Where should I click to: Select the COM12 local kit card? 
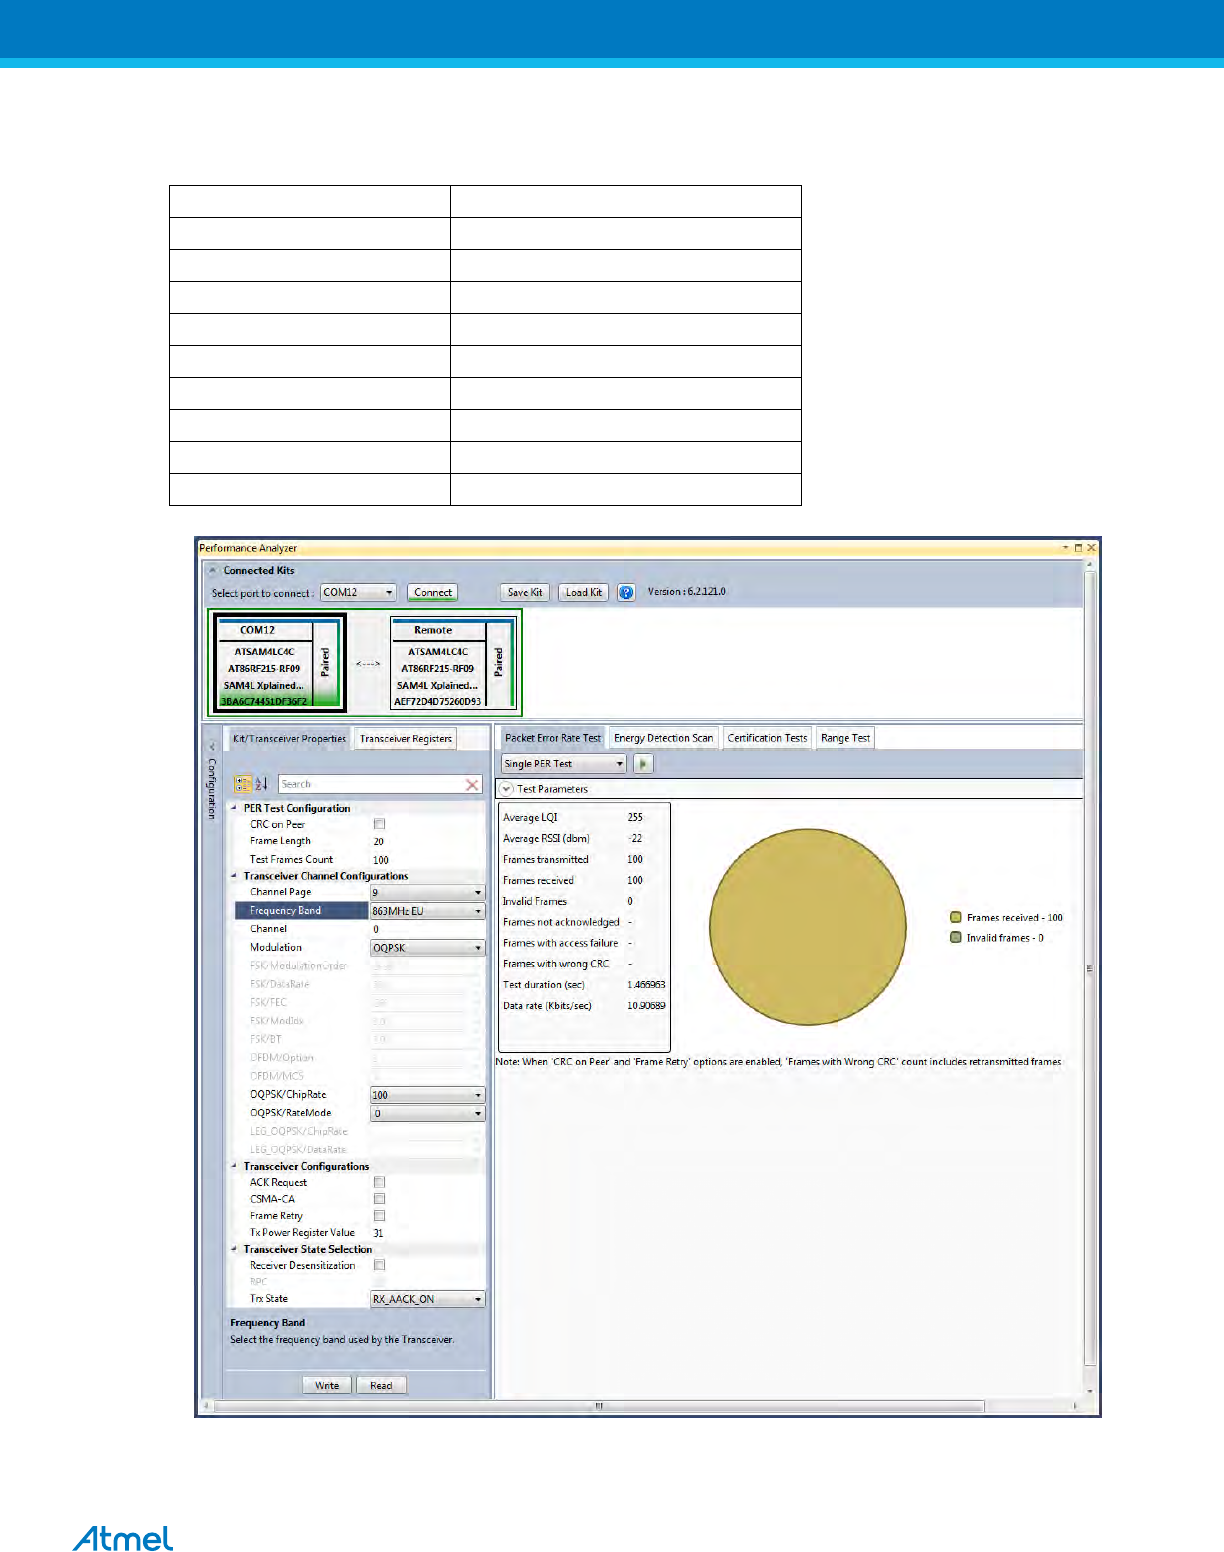(280, 664)
